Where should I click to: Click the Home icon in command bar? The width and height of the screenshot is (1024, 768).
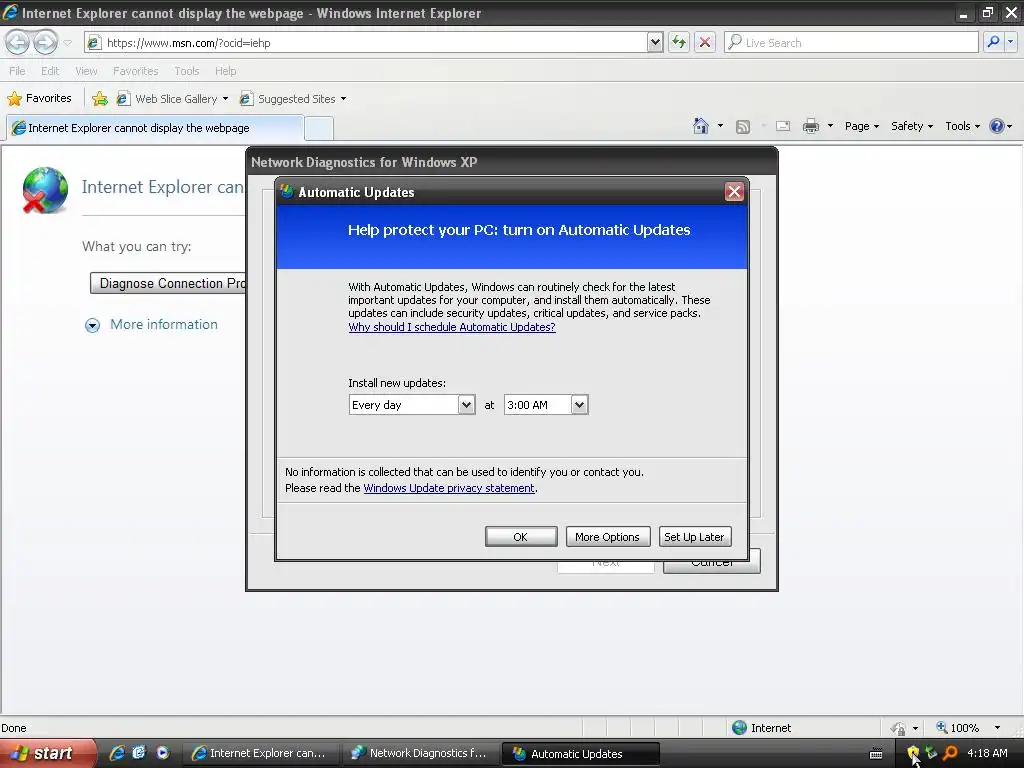point(701,126)
